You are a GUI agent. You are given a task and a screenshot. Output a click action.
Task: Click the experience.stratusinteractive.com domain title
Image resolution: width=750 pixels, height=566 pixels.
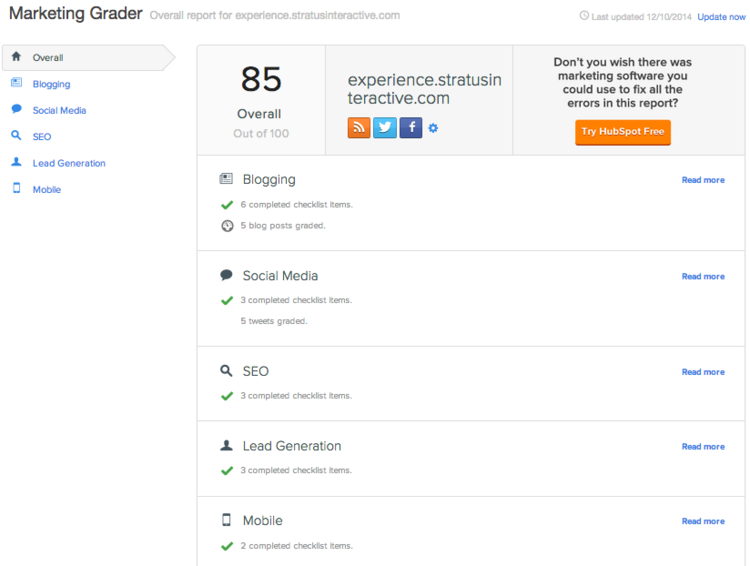(424, 89)
